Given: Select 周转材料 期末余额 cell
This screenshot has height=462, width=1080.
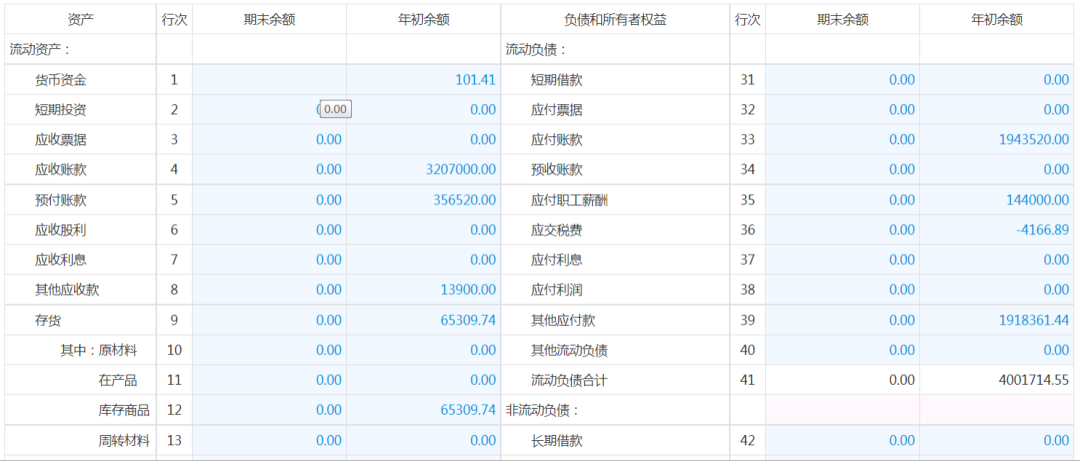Looking at the screenshot, I should (x=269, y=440).
